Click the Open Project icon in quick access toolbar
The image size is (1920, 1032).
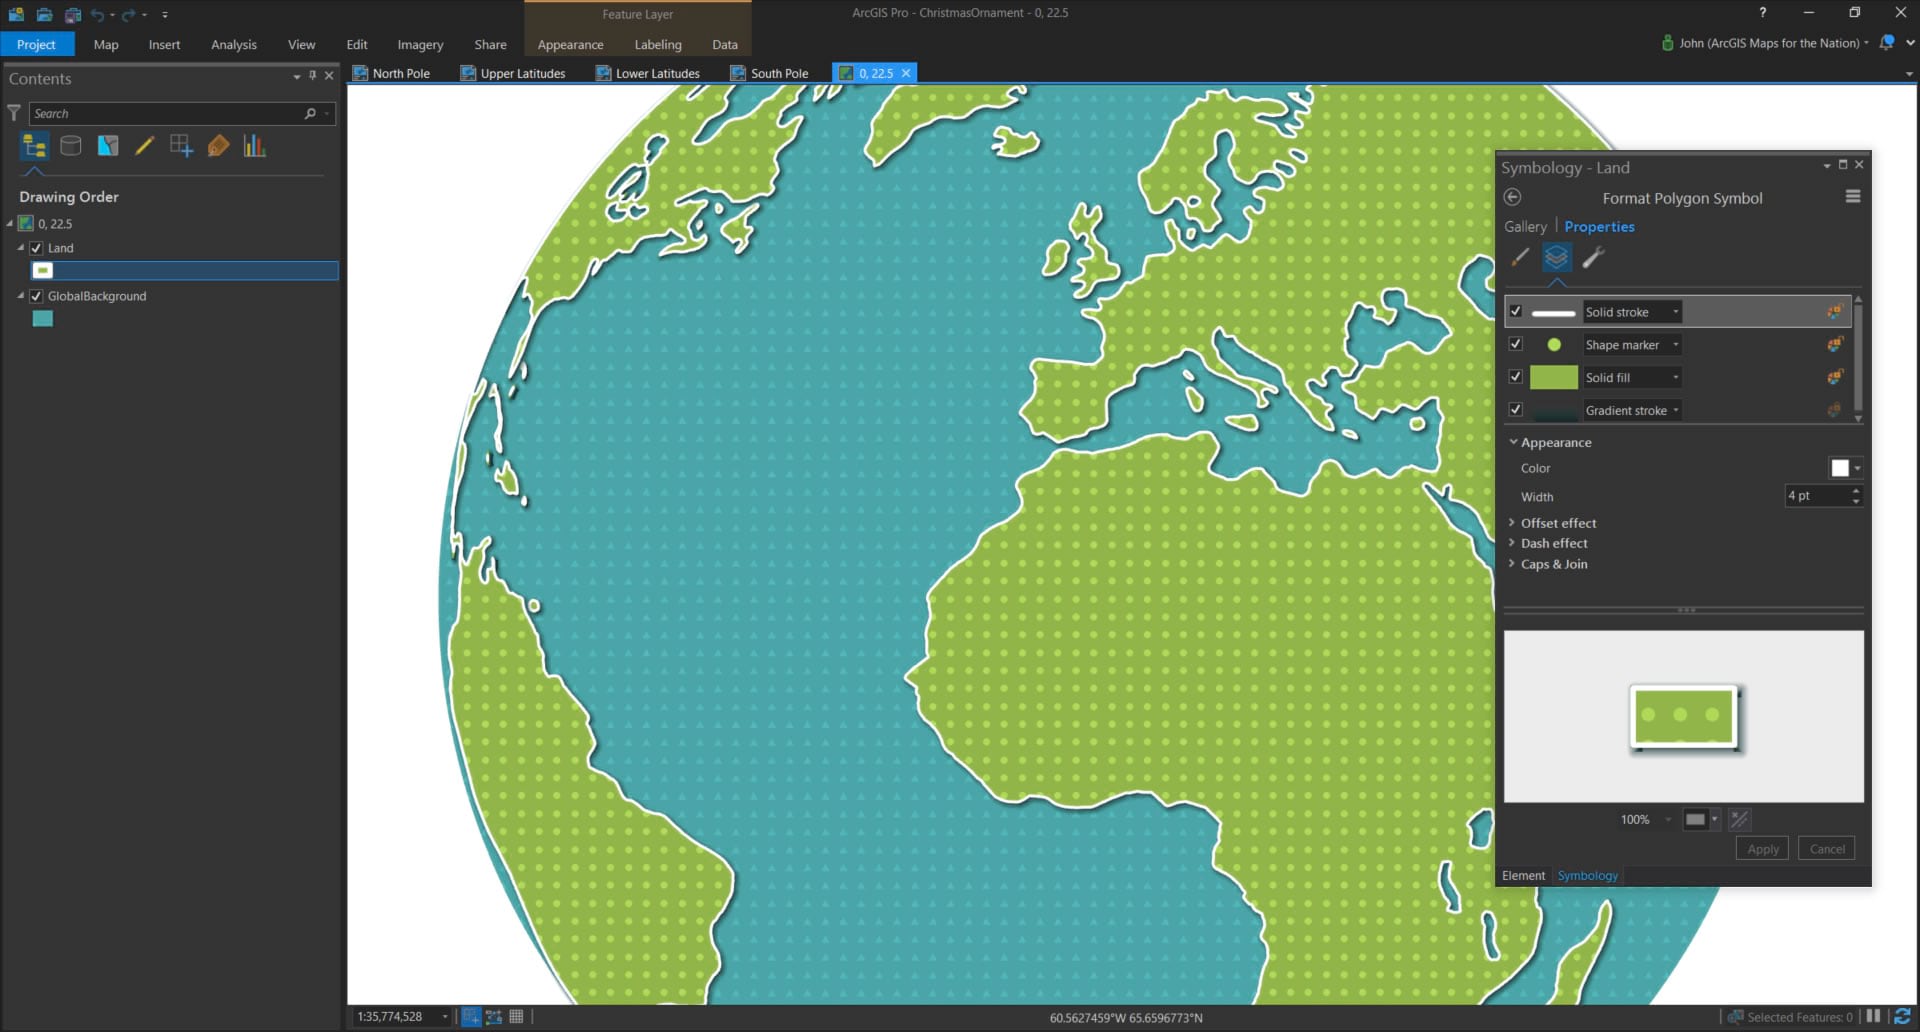(x=44, y=14)
